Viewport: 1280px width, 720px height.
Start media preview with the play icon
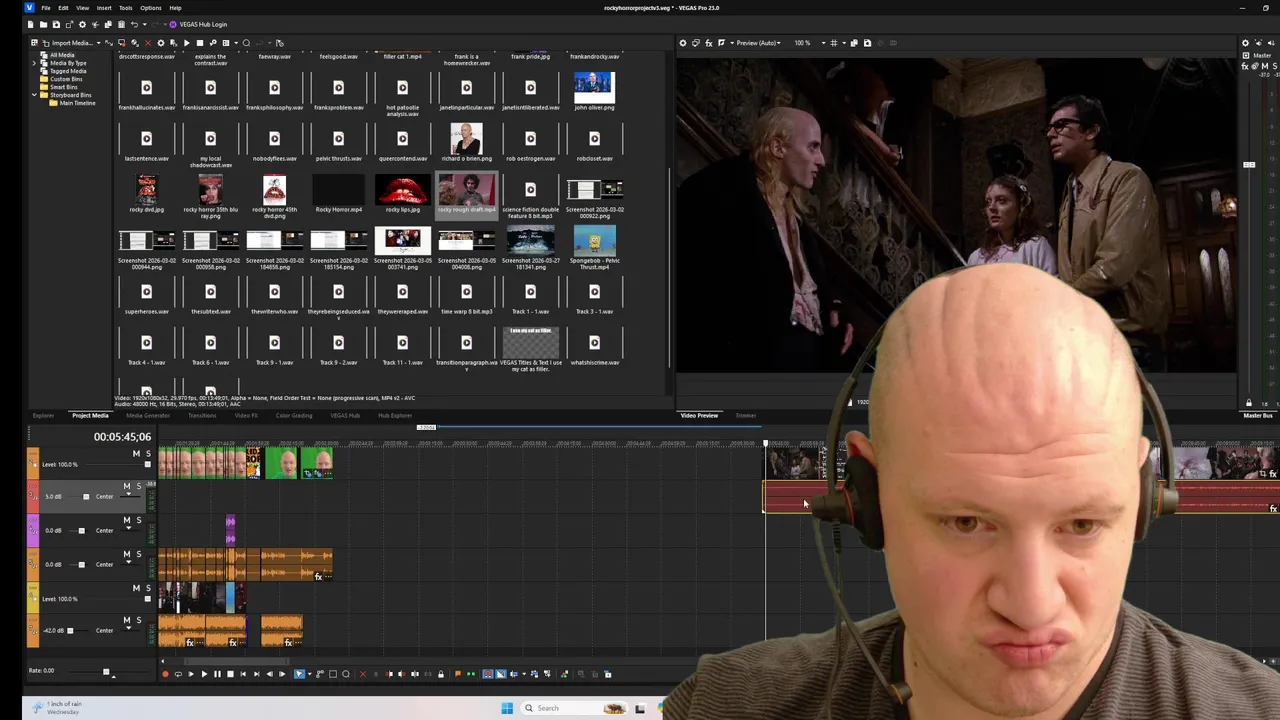[187, 43]
